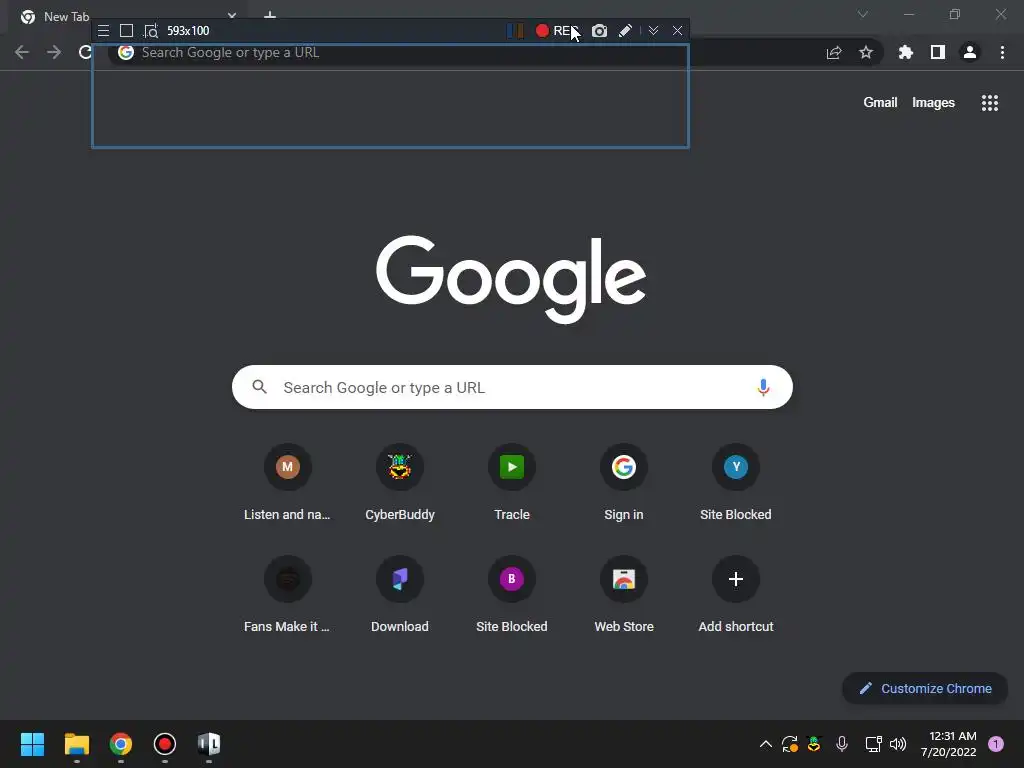Open Windows Start menu
This screenshot has width=1024, height=768.
click(x=33, y=744)
